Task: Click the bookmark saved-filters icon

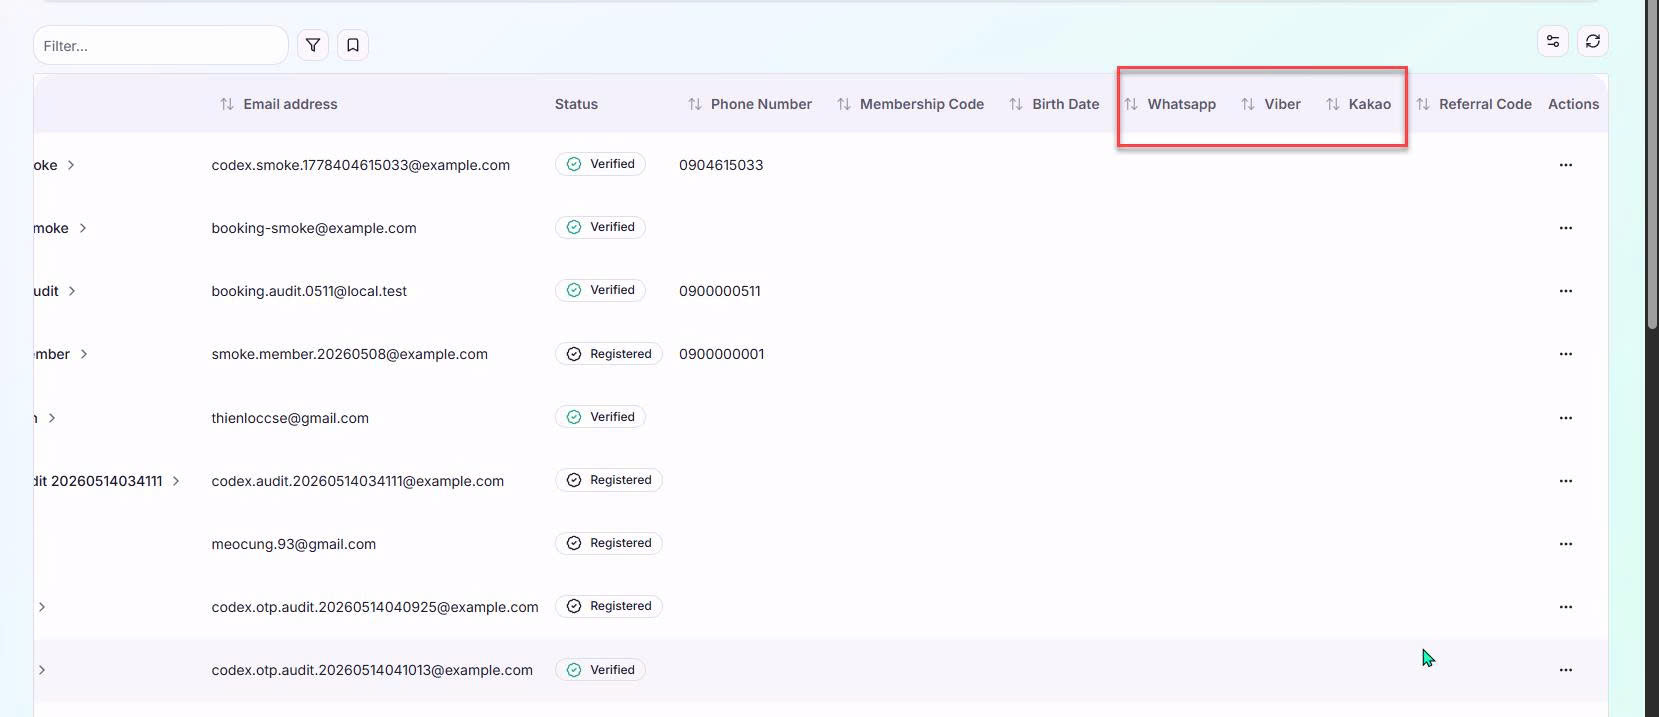Action: pyautogui.click(x=353, y=45)
